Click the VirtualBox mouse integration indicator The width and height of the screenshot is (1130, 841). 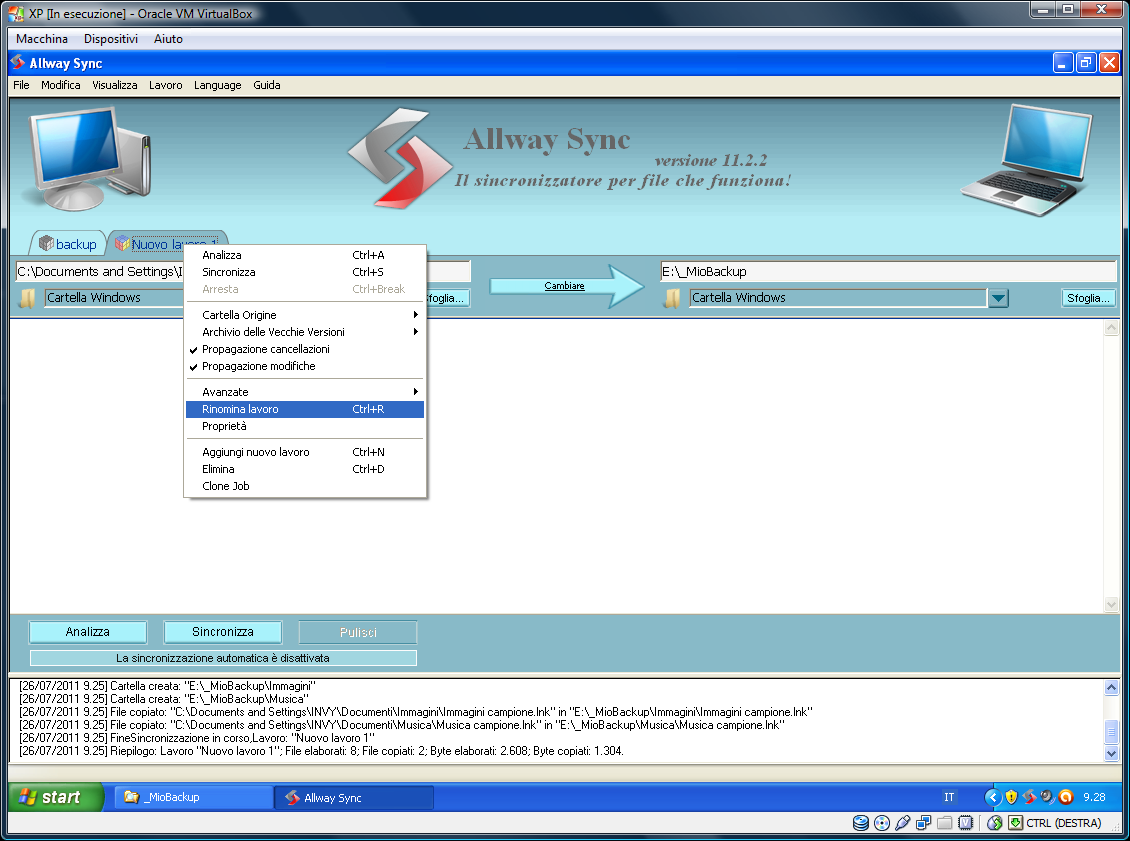[995, 822]
